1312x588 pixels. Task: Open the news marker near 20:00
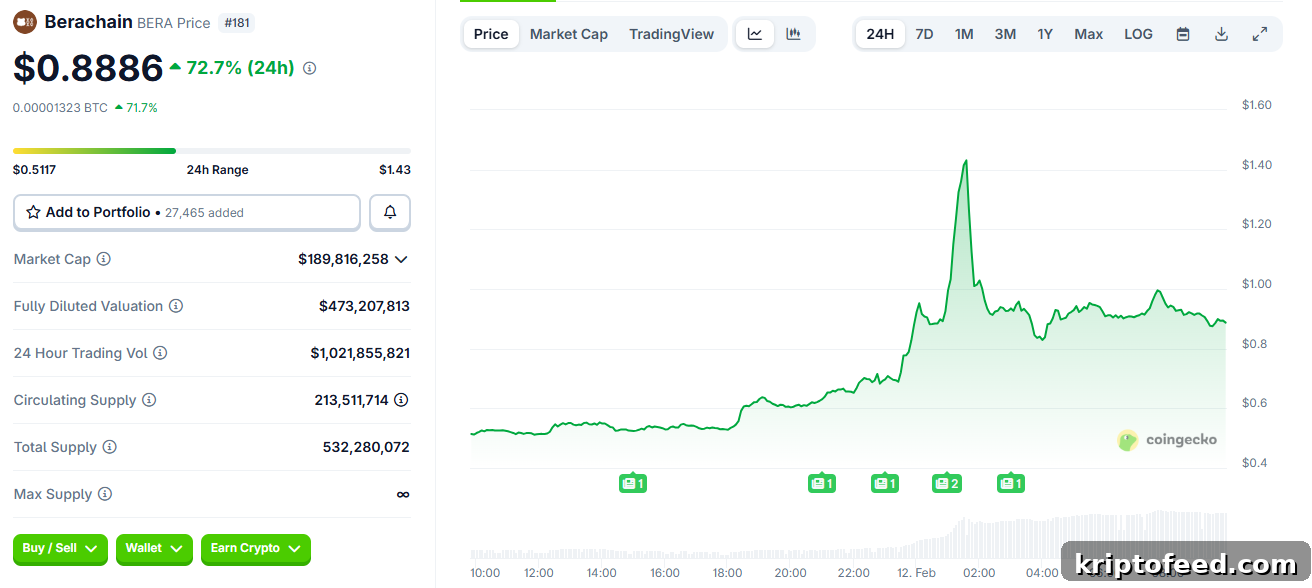(x=822, y=484)
